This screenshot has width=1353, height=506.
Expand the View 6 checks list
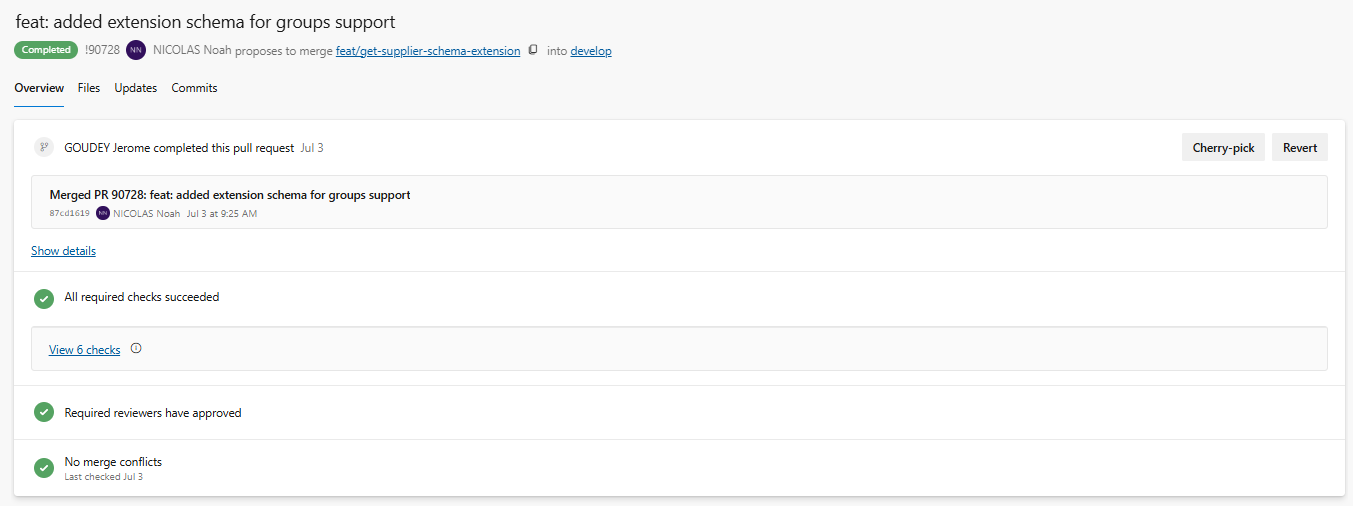click(x=84, y=350)
